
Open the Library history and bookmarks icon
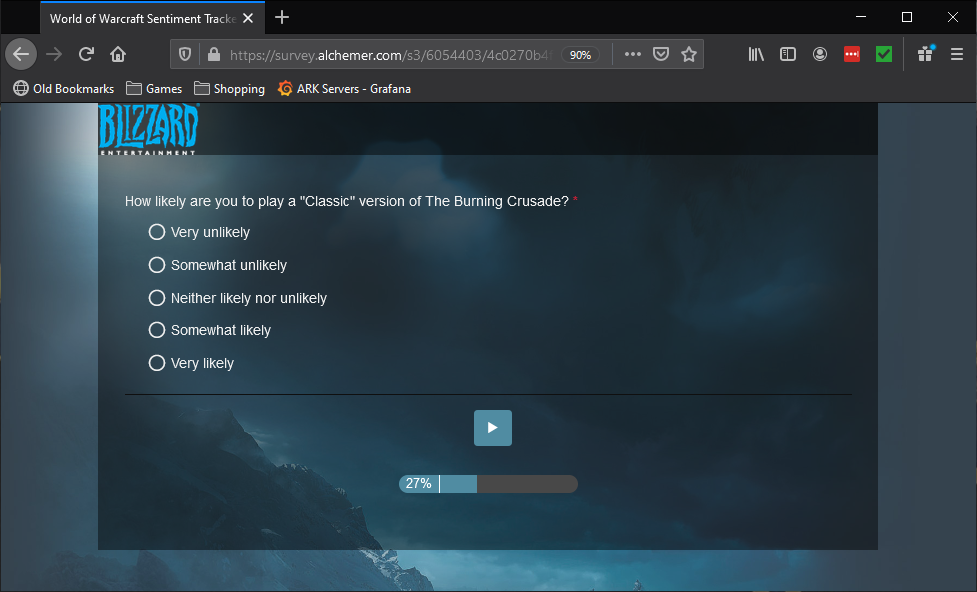pyautogui.click(x=756, y=55)
